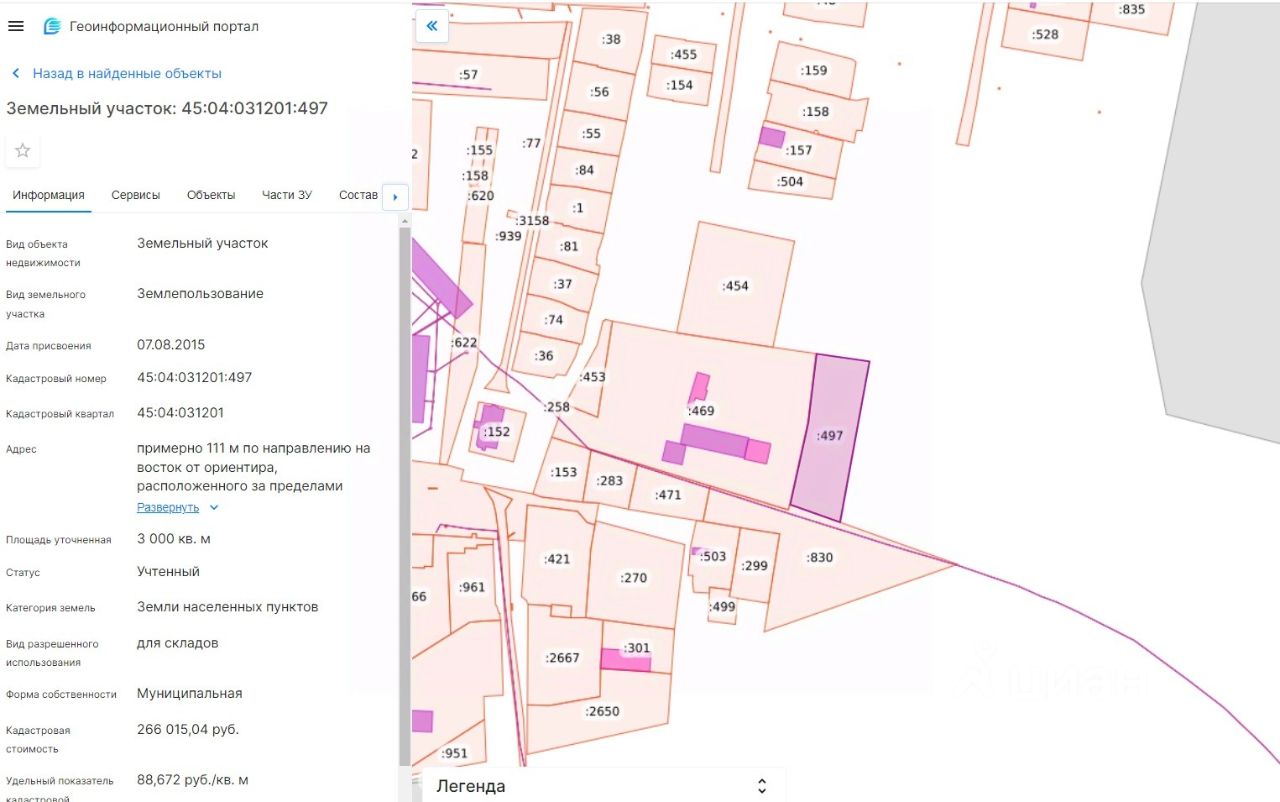Click parcel :951 on the map
Image resolution: width=1280 pixels, height=802 pixels.
coord(454,754)
